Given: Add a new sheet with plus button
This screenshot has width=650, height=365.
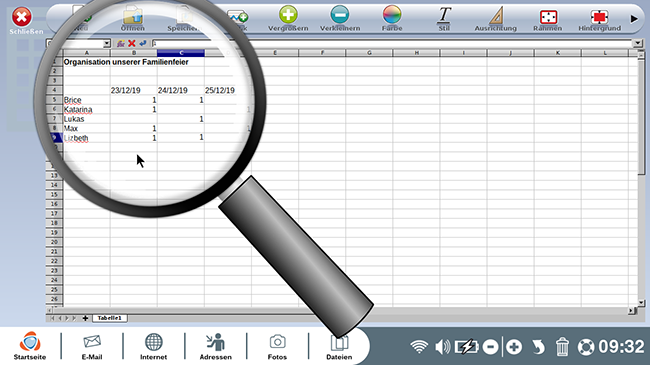Looking at the screenshot, I should [x=85, y=318].
